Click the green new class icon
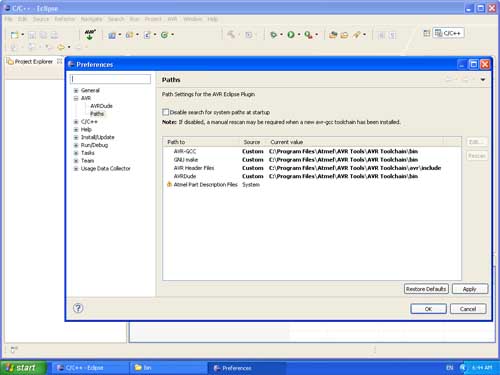 pos(164,35)
